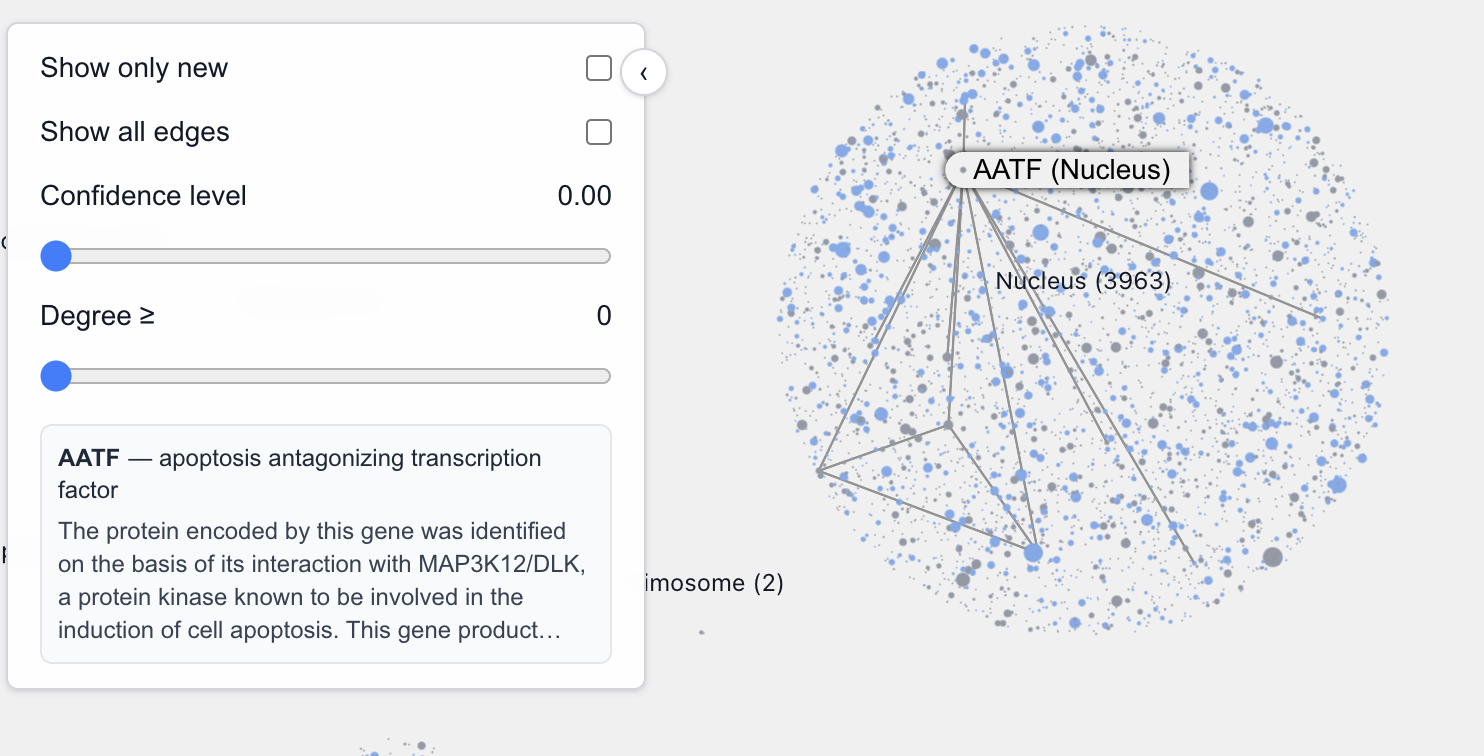Check the Show all edges box
The image size is (1484, 756).
(599, 132)
